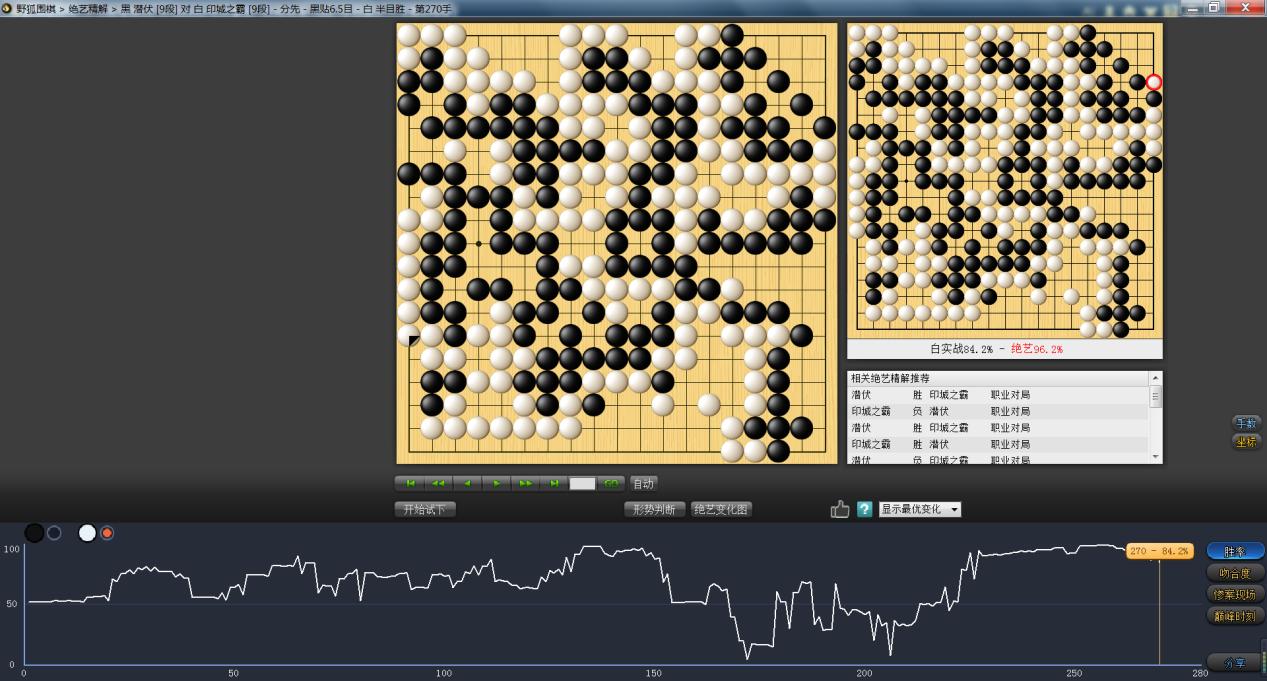Jump to the last move

[x=554, y=483]
